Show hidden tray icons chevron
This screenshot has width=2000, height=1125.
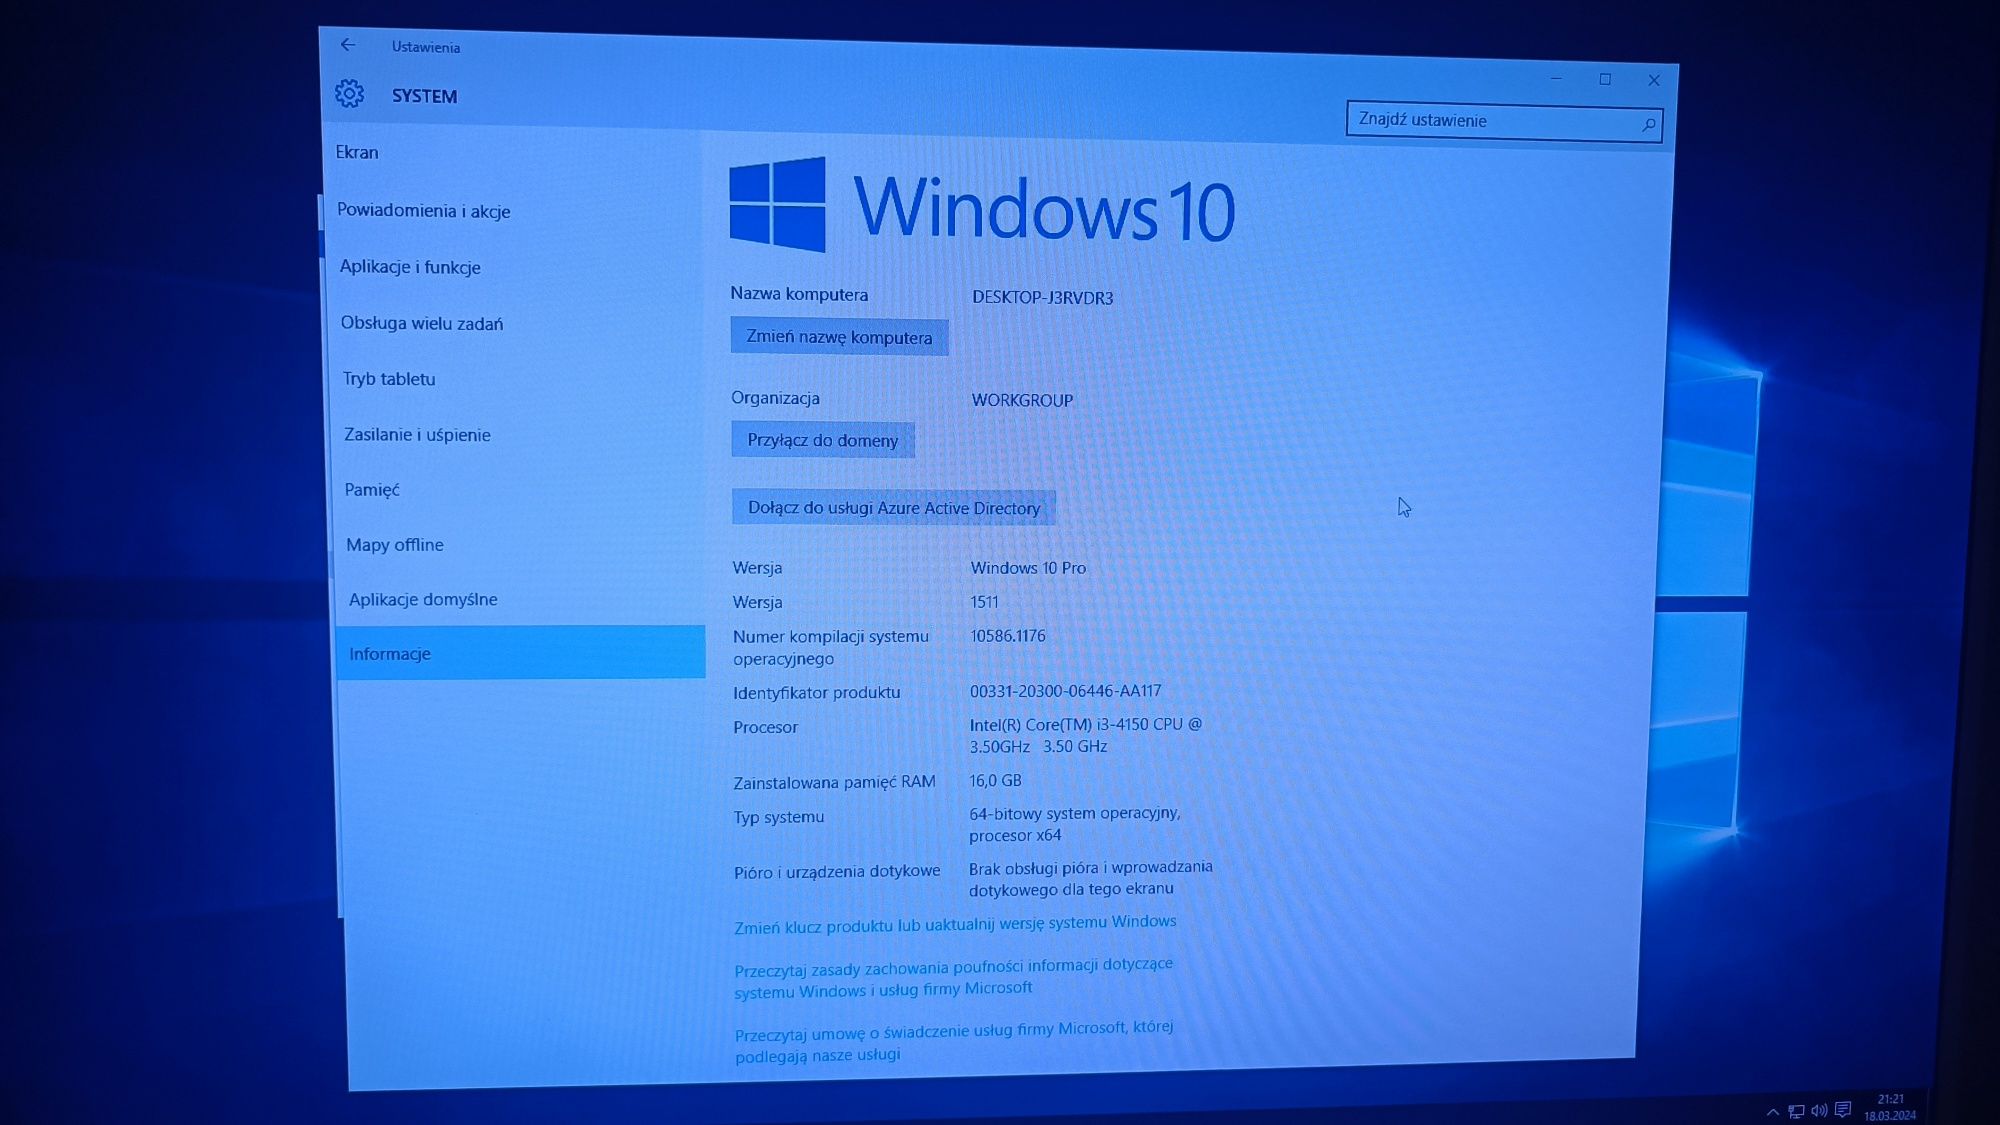click(1772, 1111)
